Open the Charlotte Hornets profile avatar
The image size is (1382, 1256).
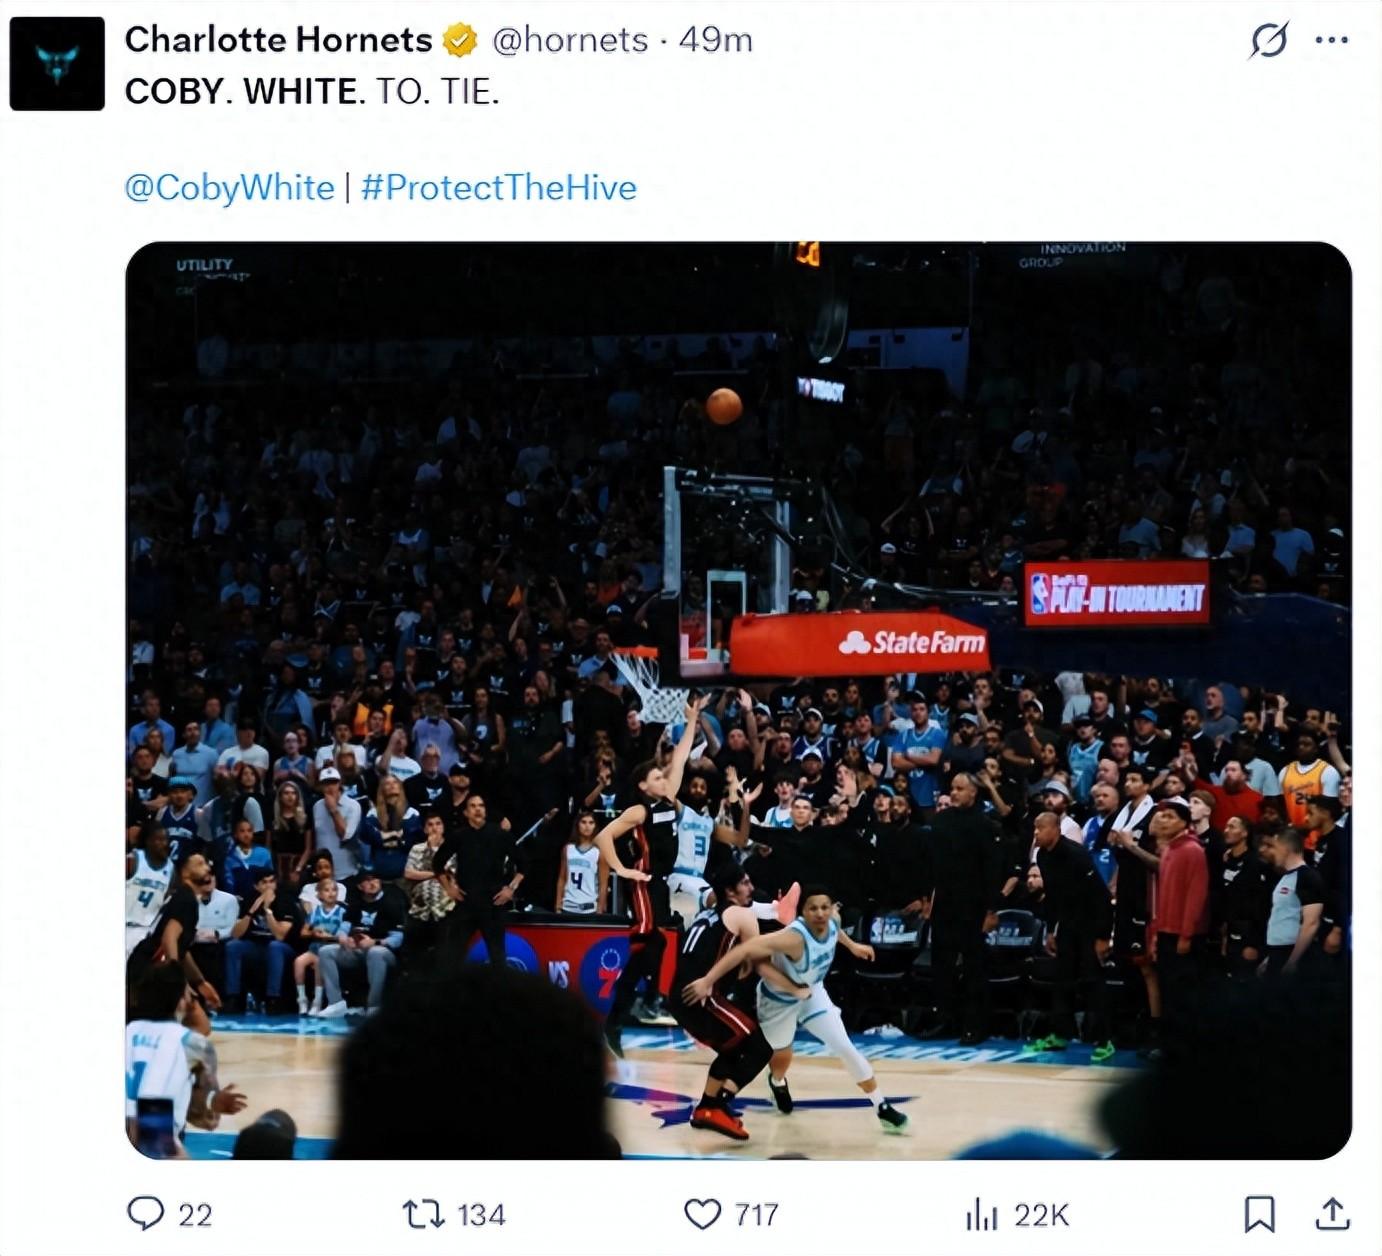(57, 64)
